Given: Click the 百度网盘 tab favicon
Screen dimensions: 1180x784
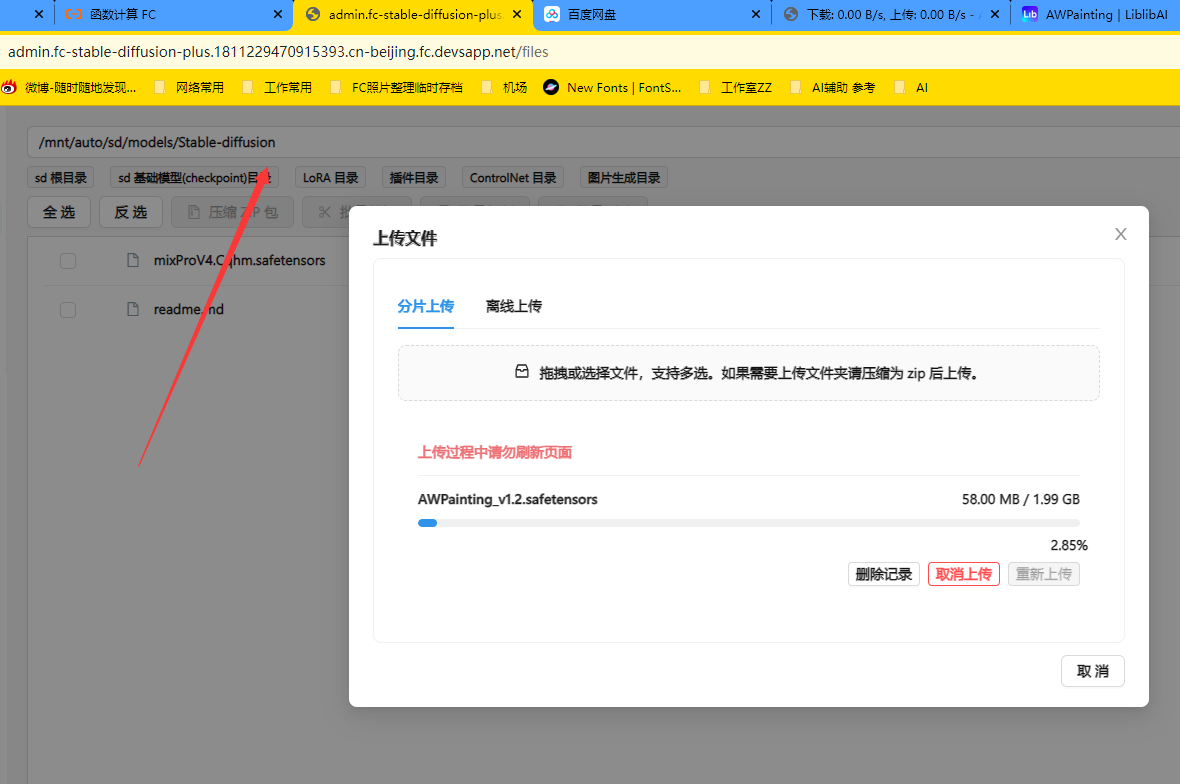Looking at the screenshot, I should pyautogui.click(x=552, y=14).
